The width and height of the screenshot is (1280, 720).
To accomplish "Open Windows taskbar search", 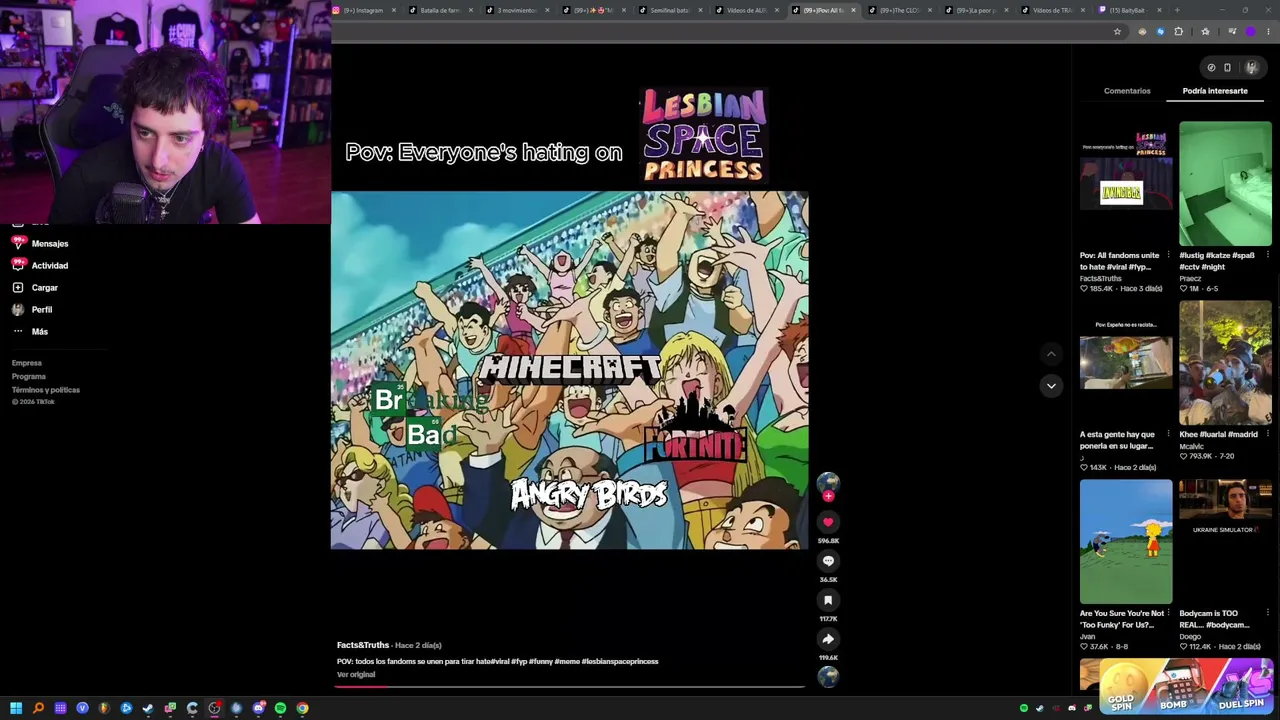I will coord(38,709).
